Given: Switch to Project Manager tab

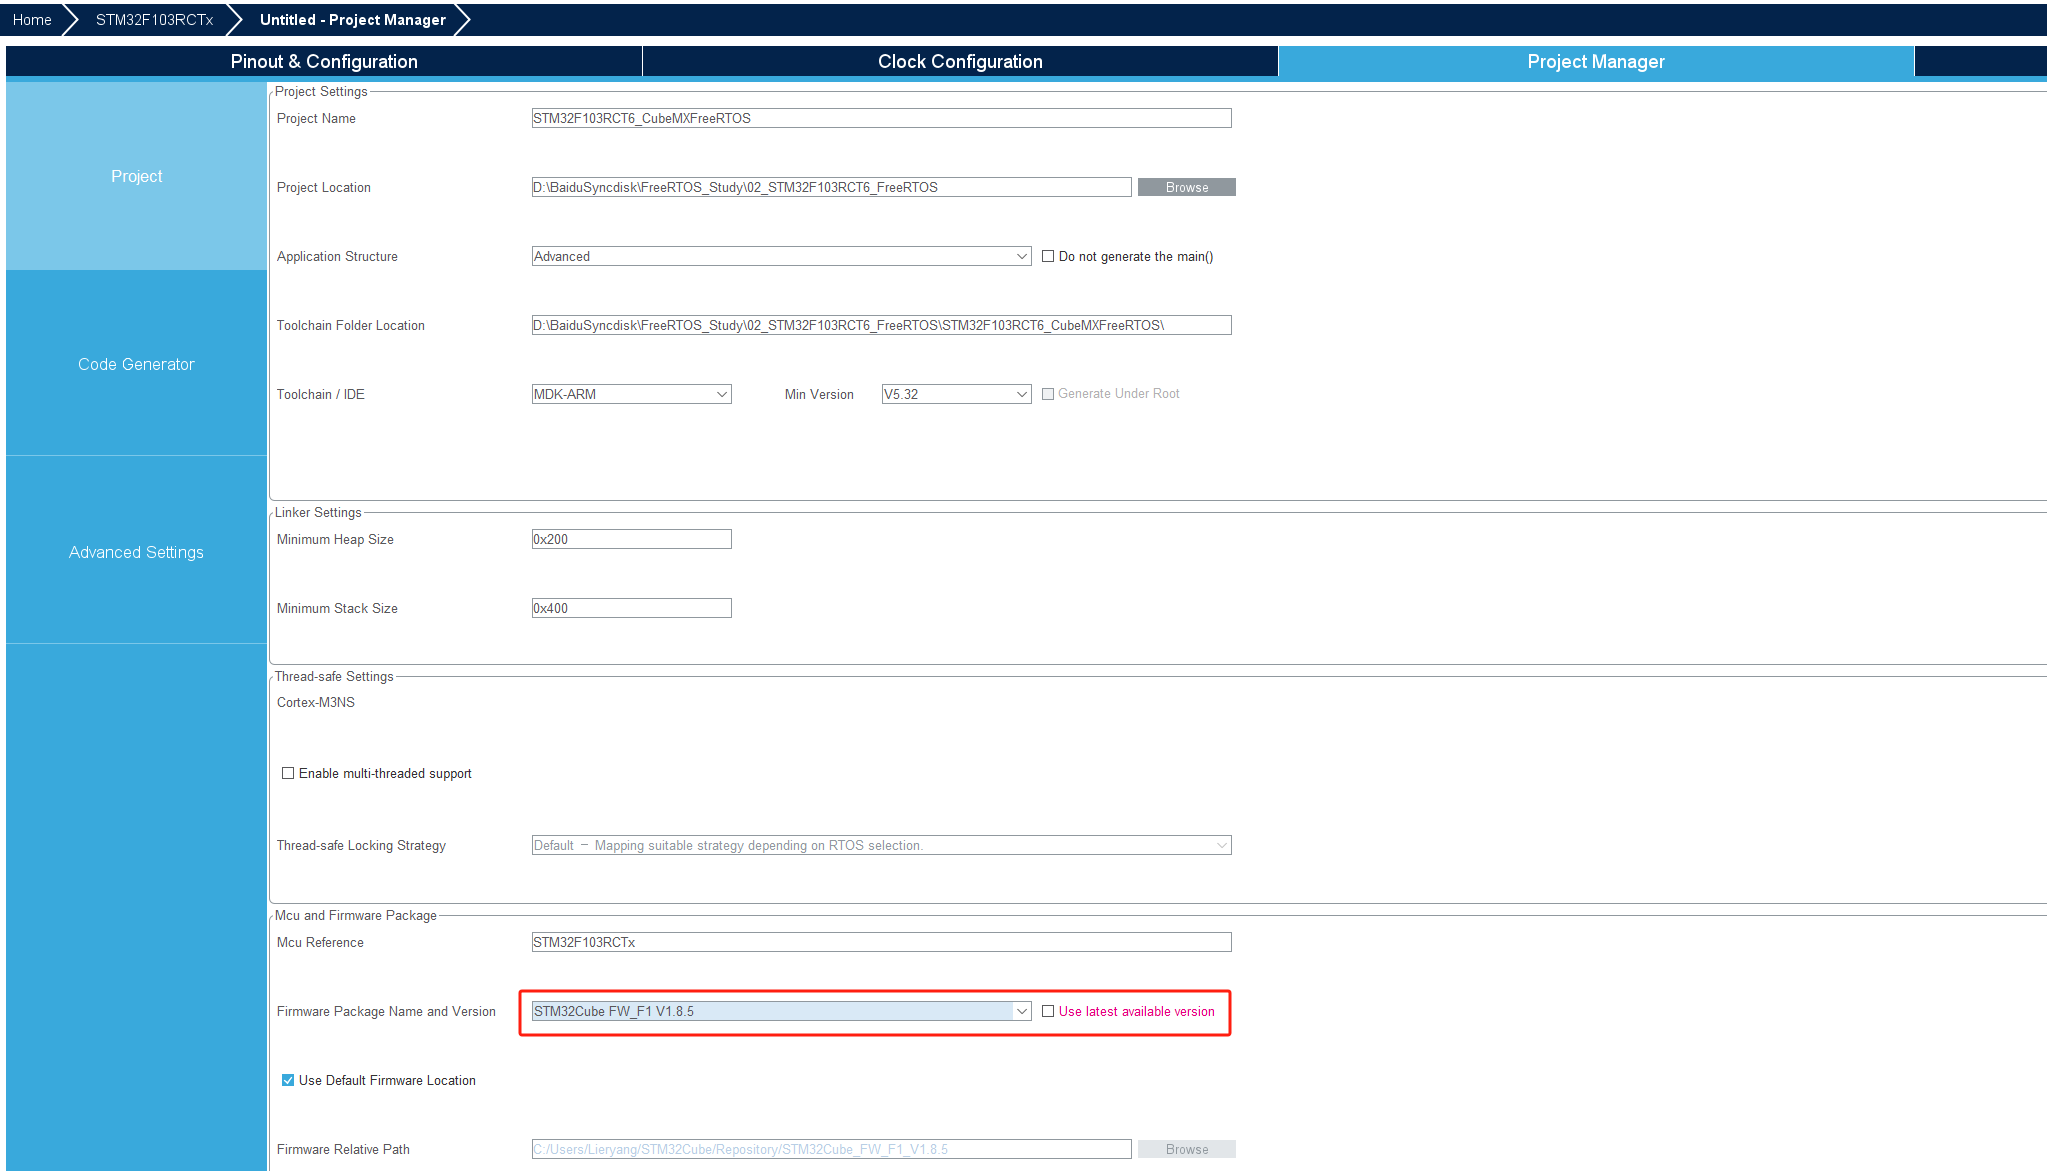Looking at the screenshot, I should coord(1596,61).
